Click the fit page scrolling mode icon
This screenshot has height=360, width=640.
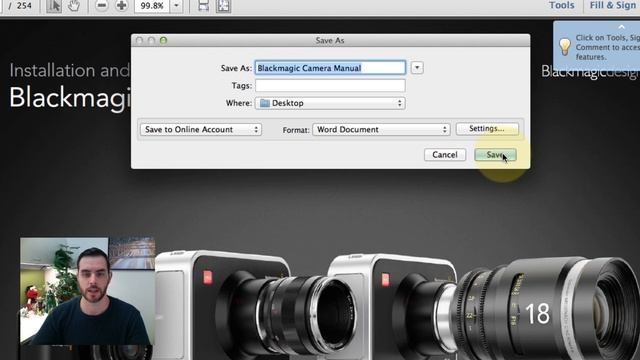tap(203, 6)
